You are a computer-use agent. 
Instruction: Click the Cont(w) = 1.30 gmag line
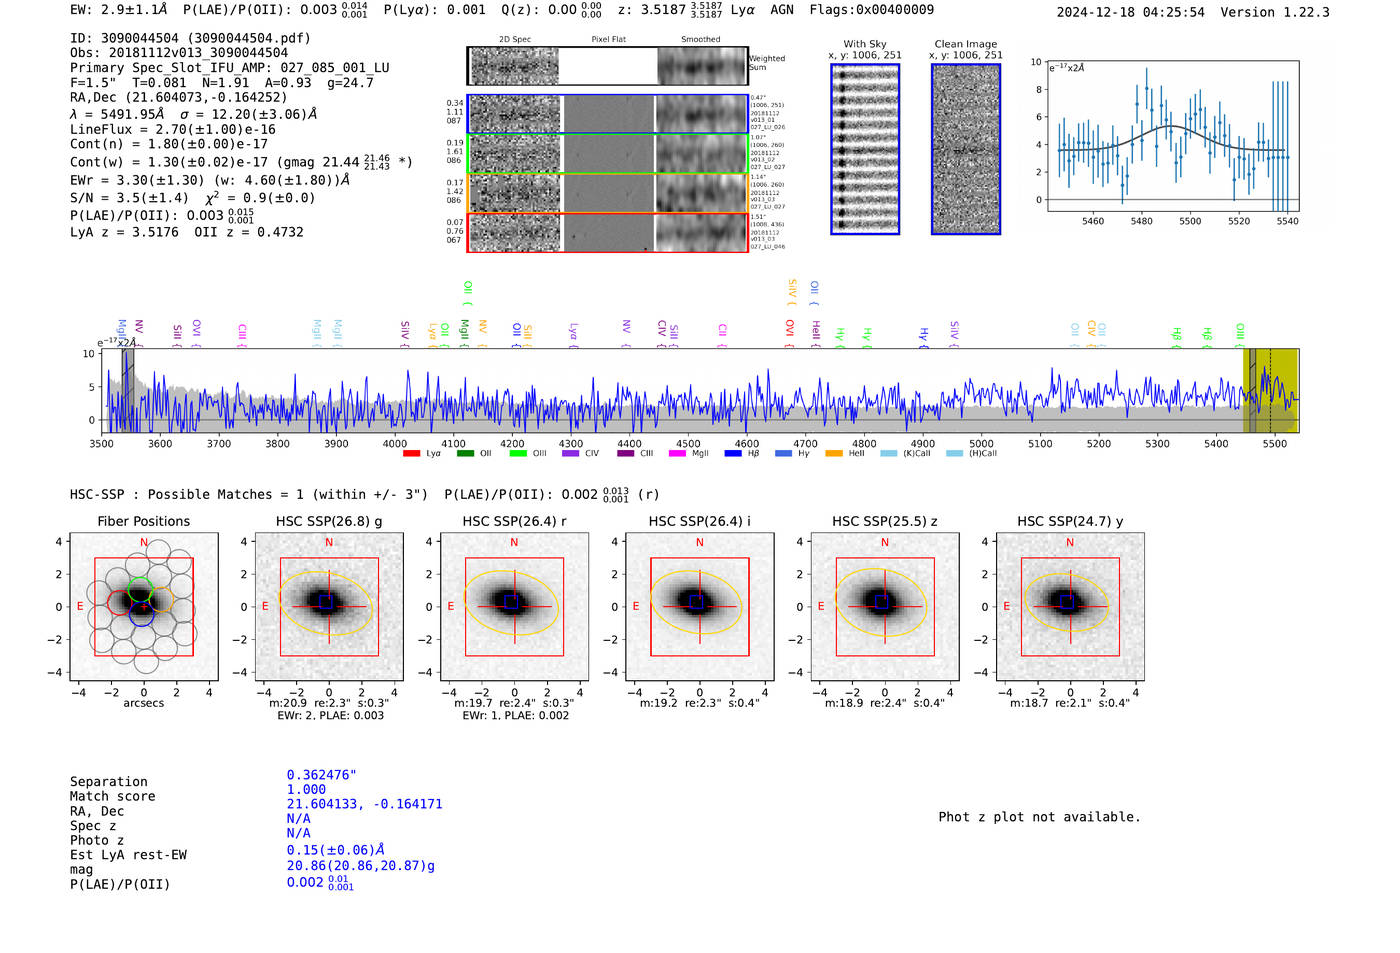coord(241,161)
